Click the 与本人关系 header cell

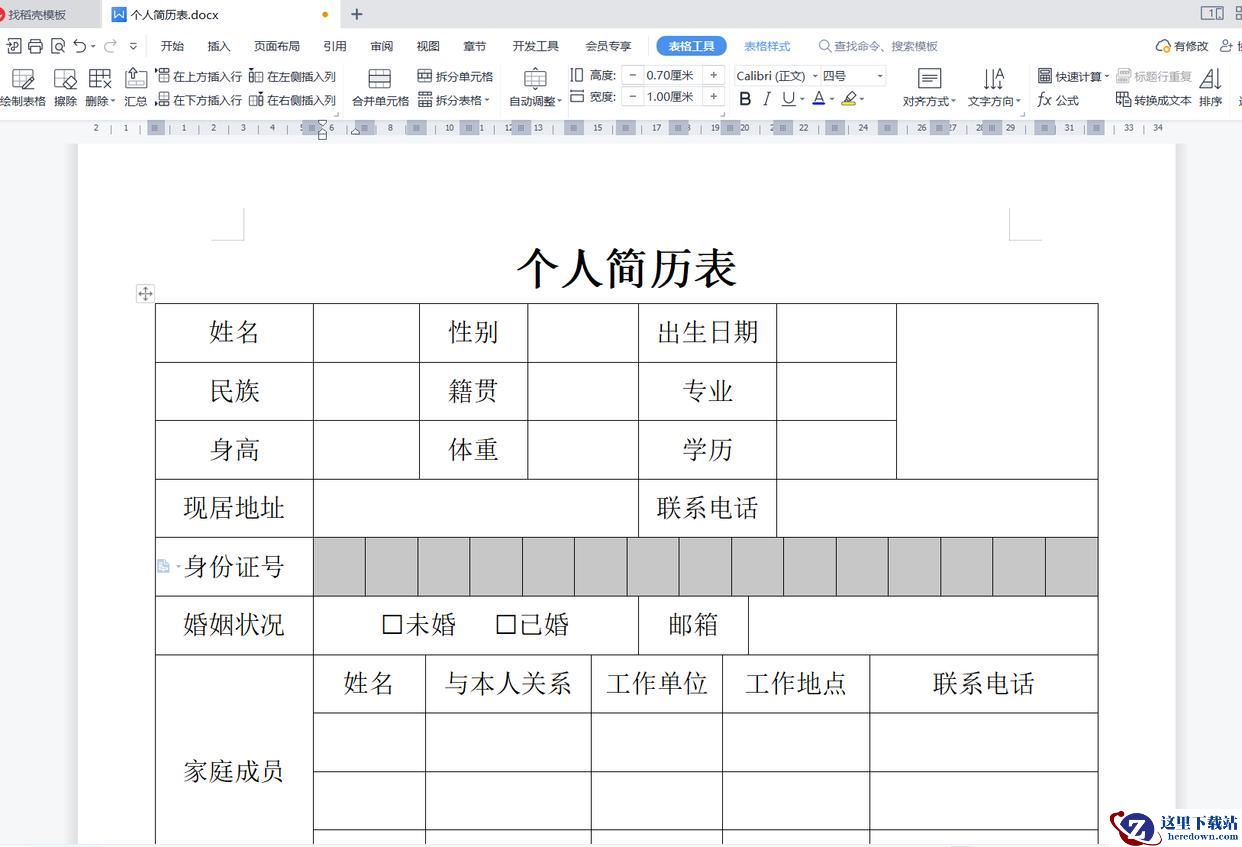coord(508,684)
